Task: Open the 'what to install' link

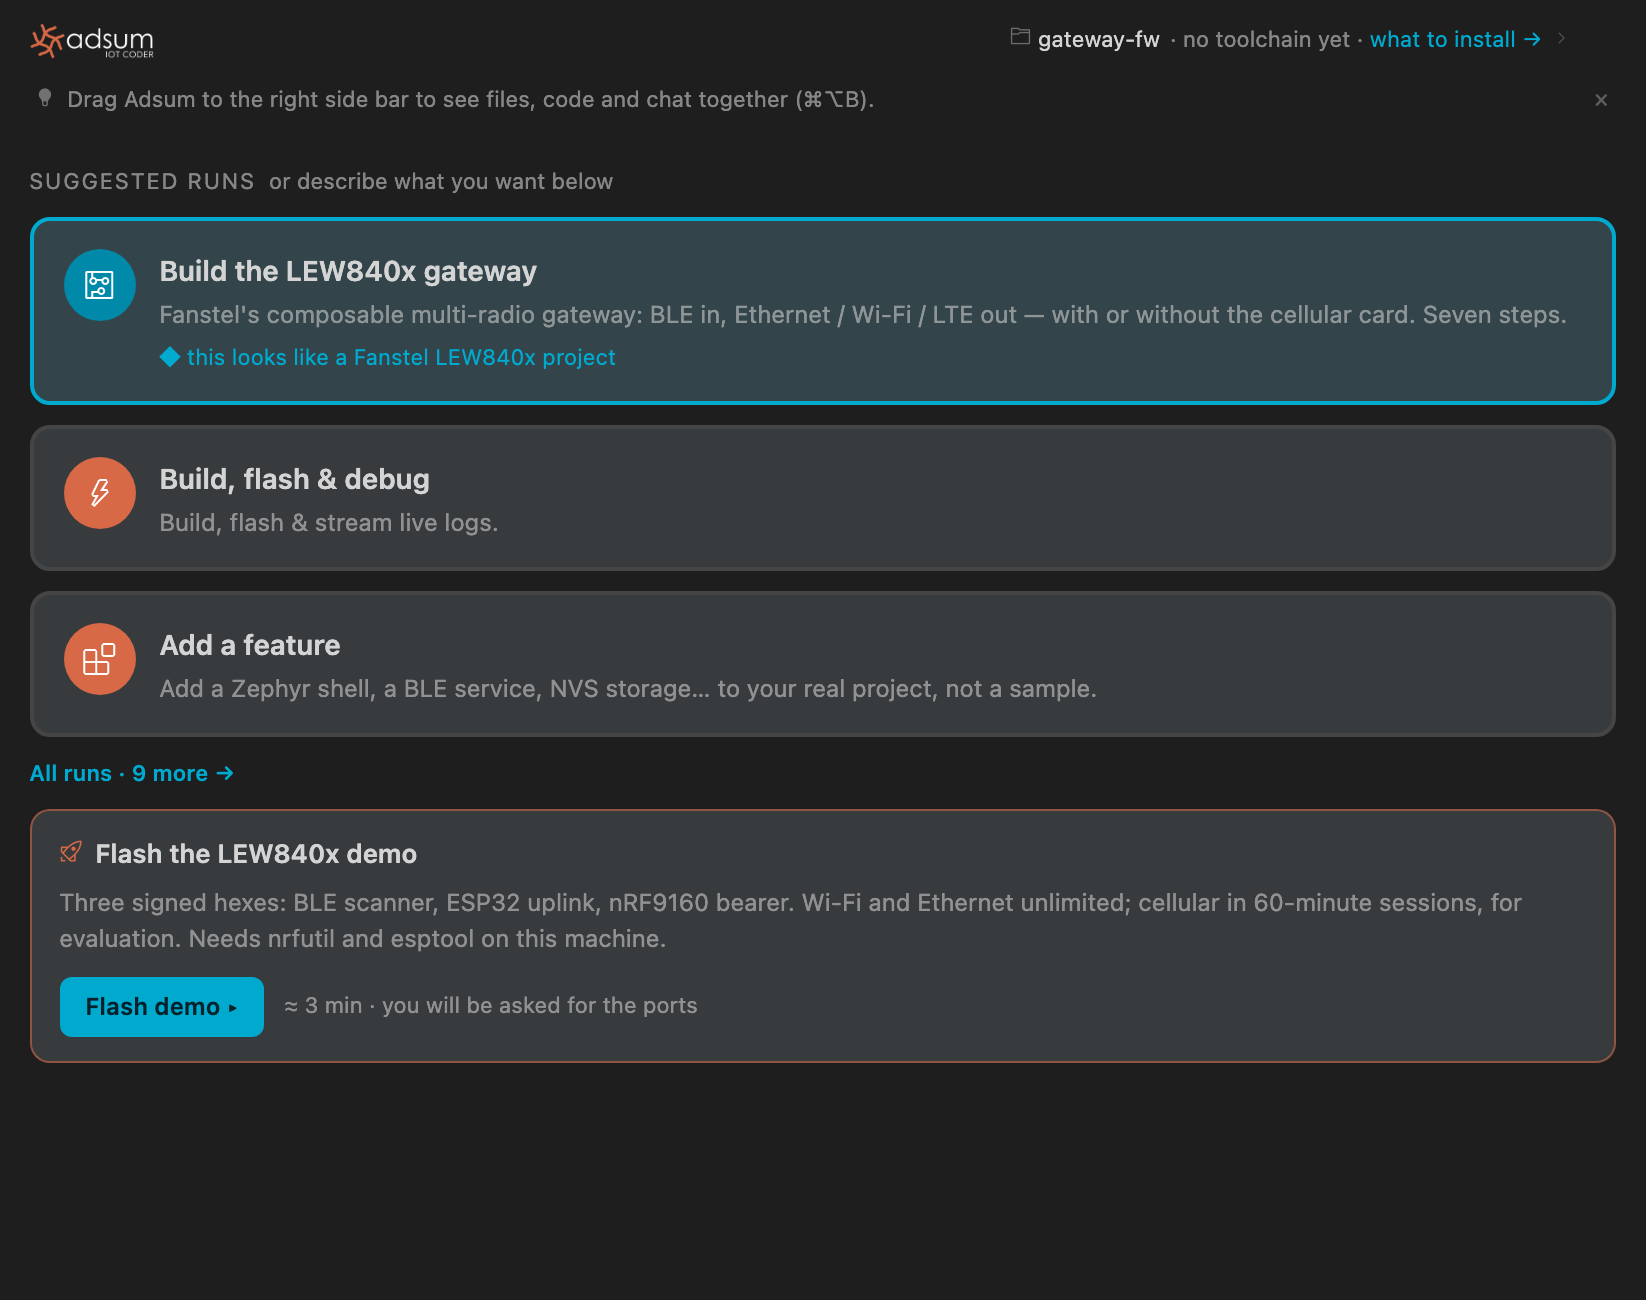Action: pyautogui.click(x=1455, y=39)
